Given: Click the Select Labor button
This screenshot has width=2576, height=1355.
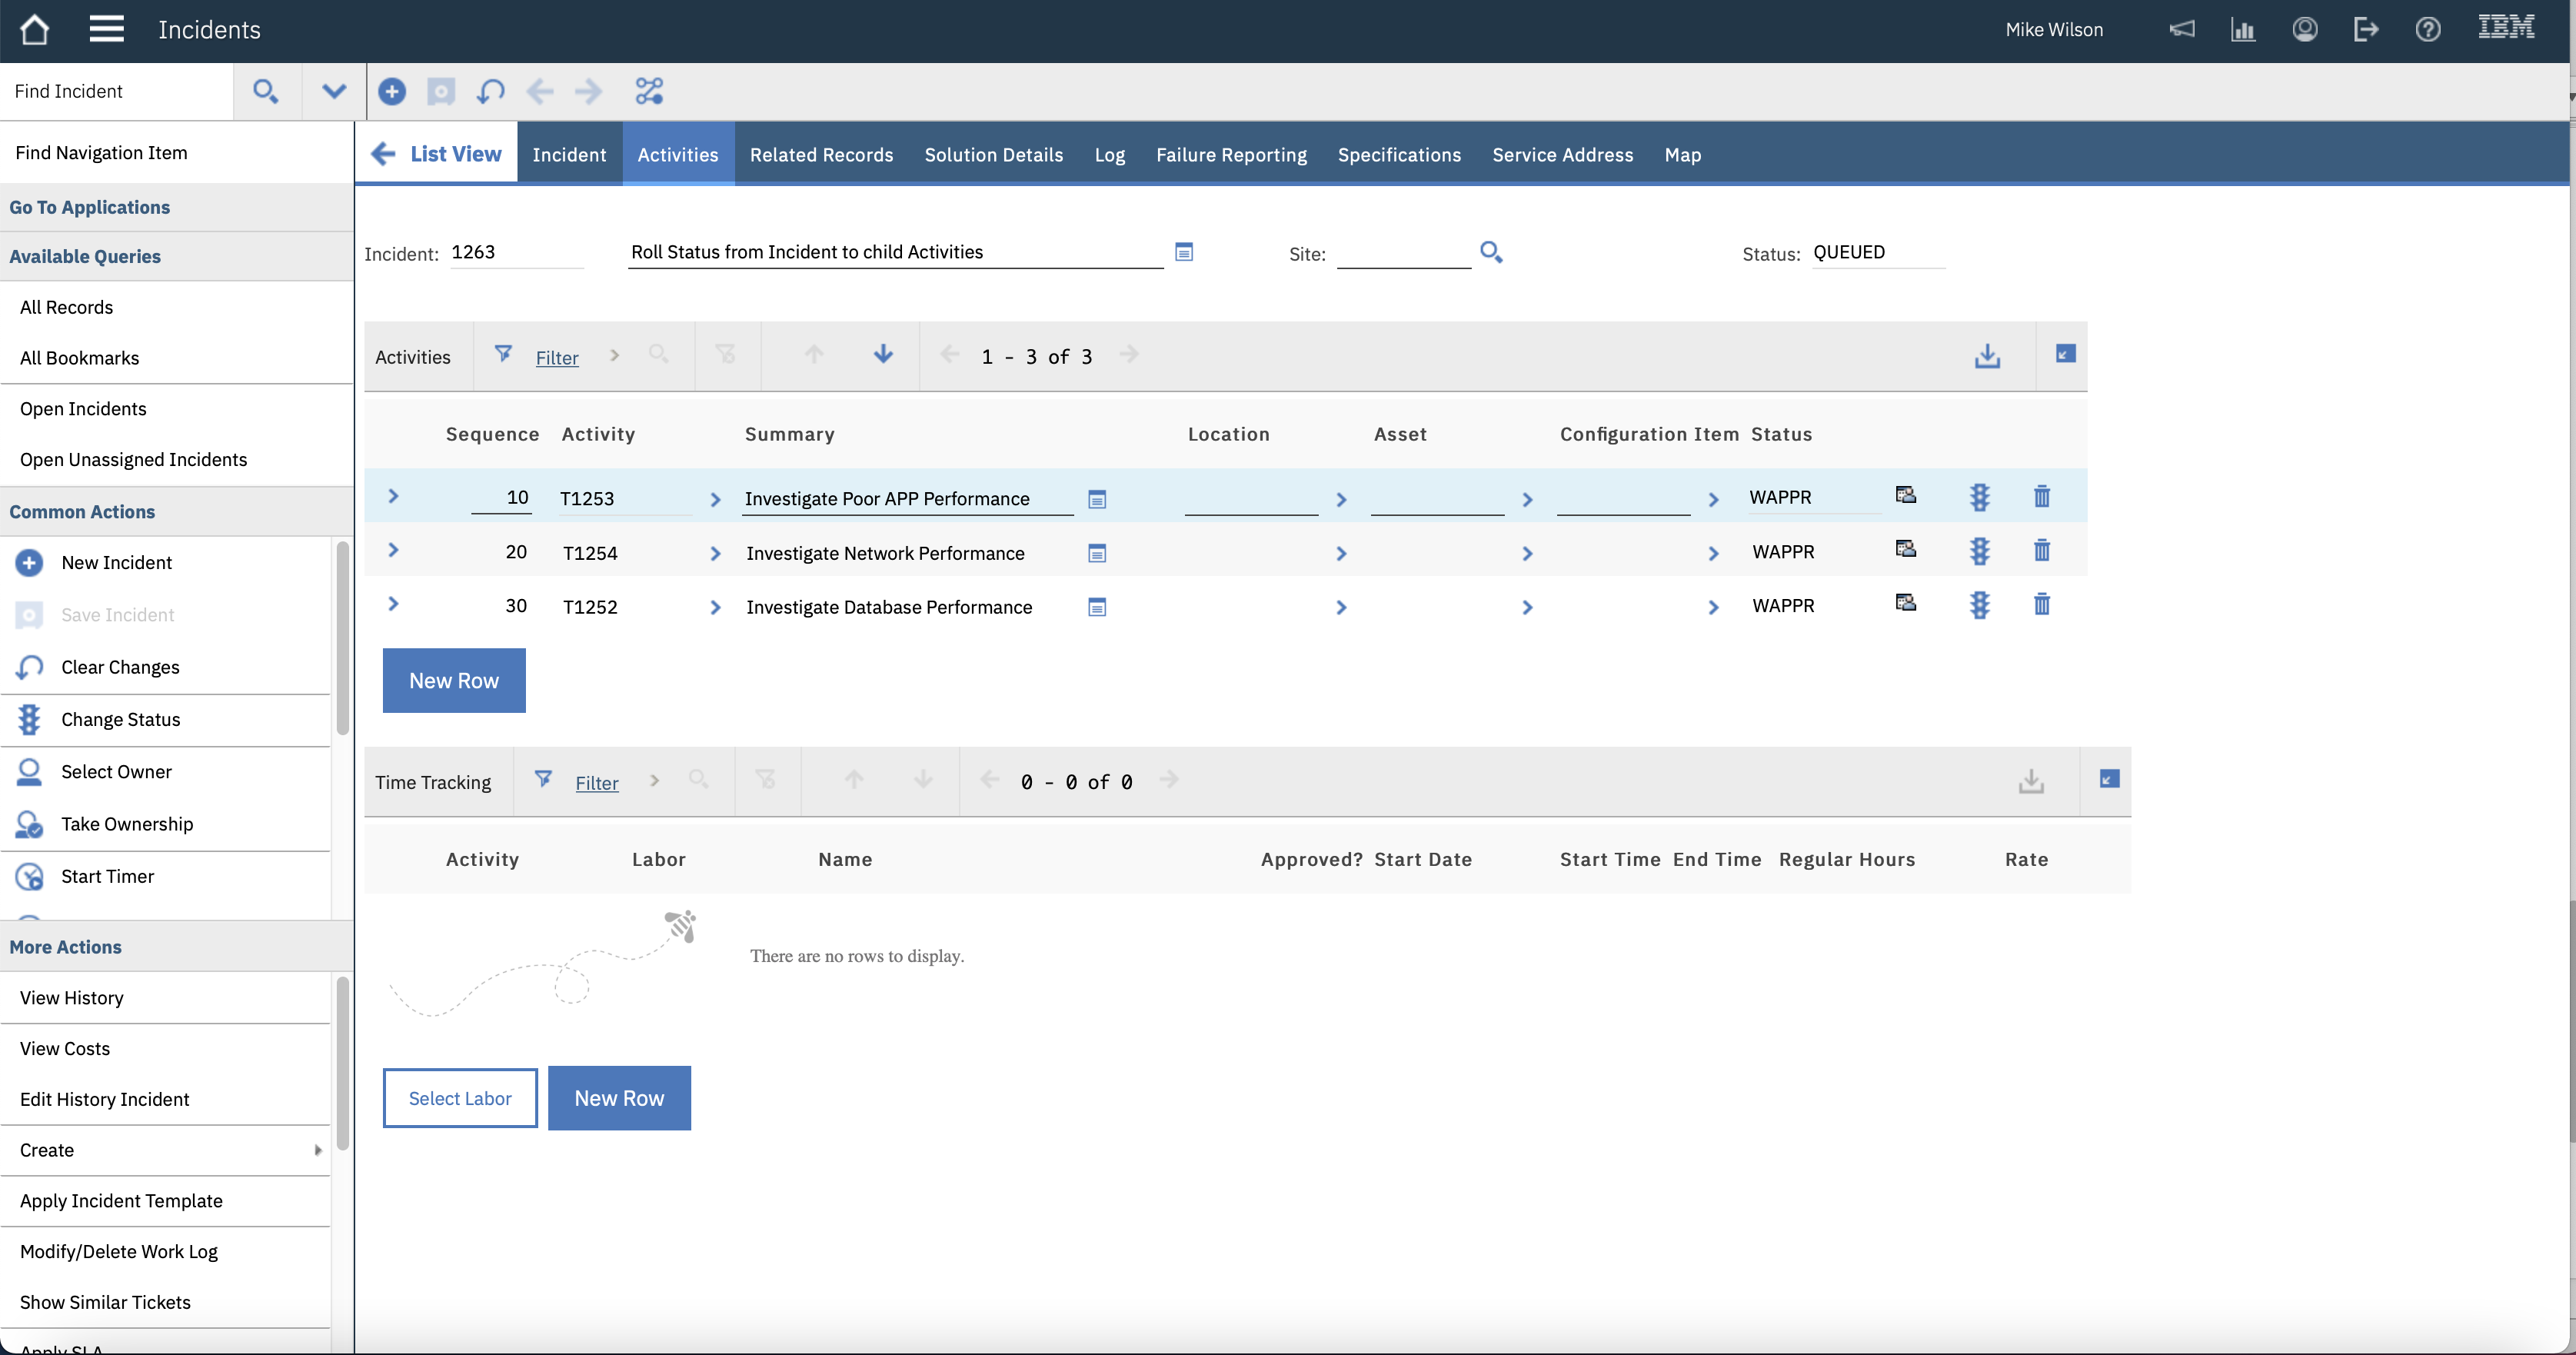Looking at the screenshot, I should tap(459, 1098).
